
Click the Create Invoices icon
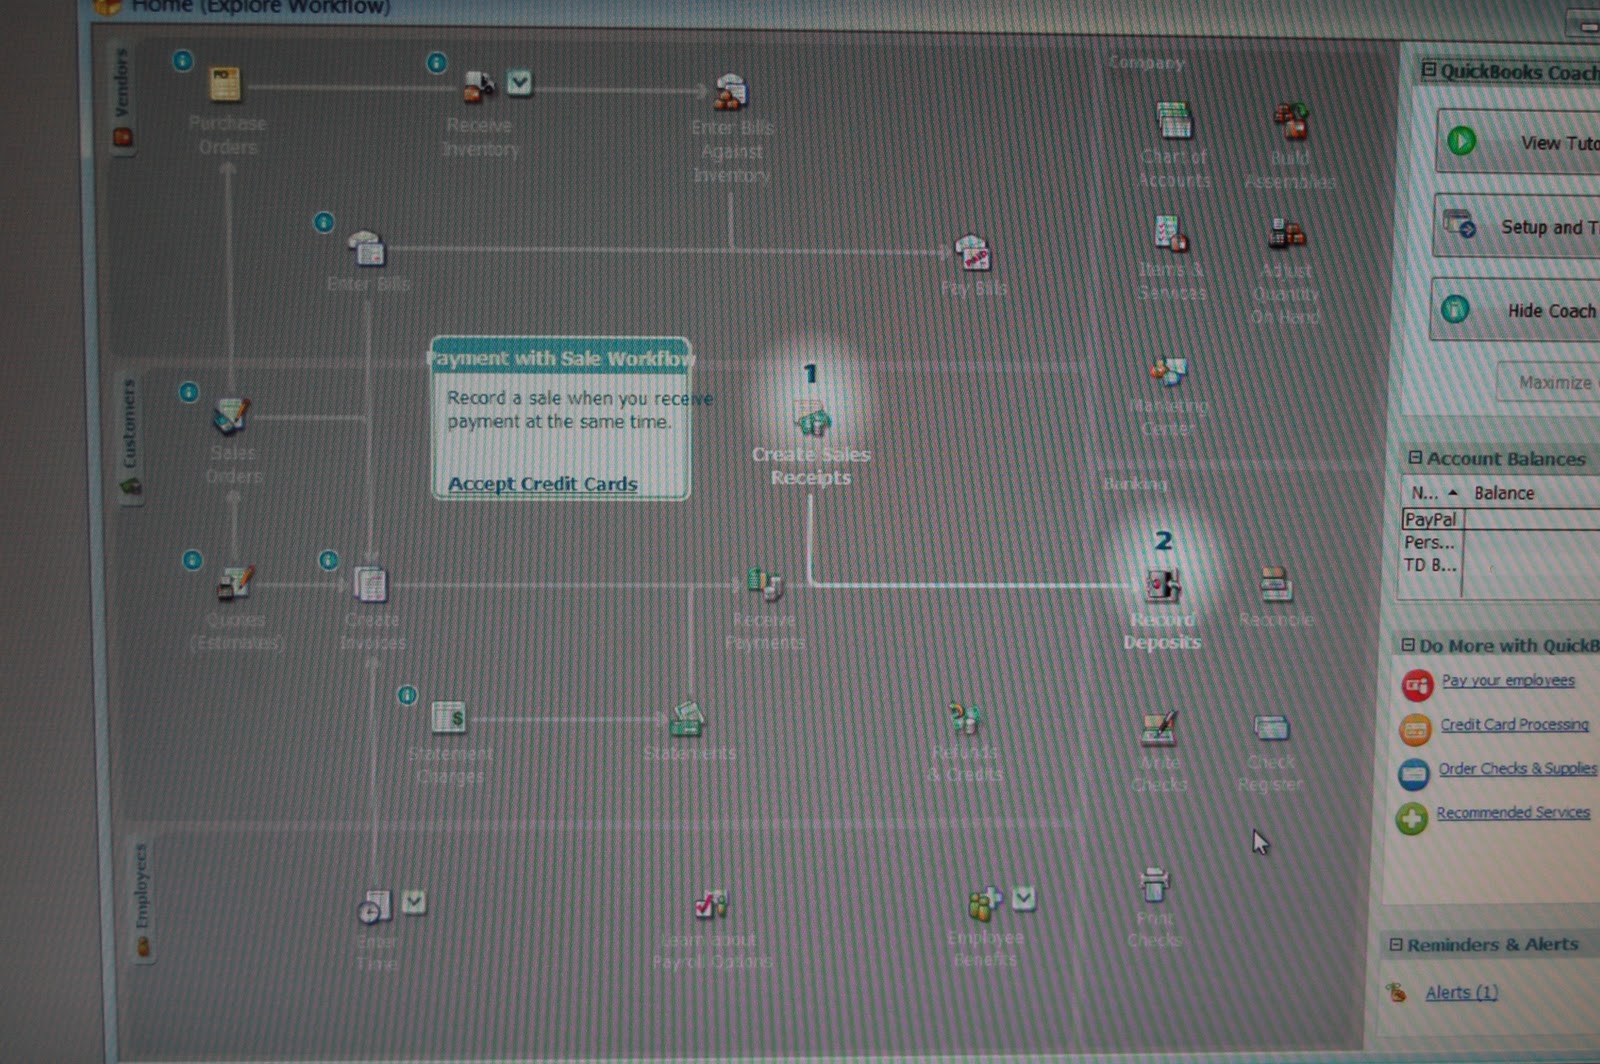coord(371,584)
